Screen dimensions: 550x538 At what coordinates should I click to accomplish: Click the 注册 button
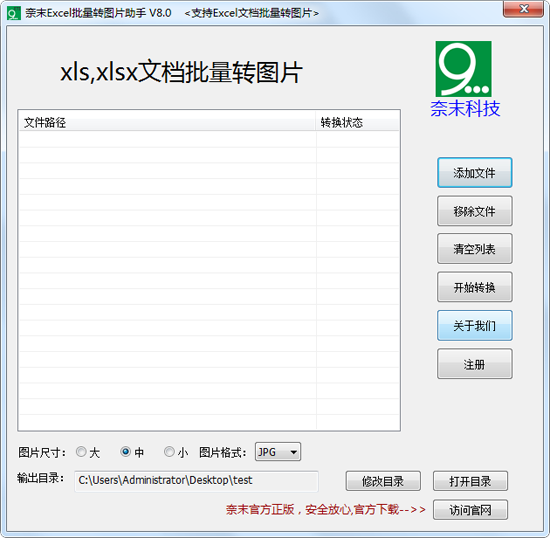pos(475,364)
